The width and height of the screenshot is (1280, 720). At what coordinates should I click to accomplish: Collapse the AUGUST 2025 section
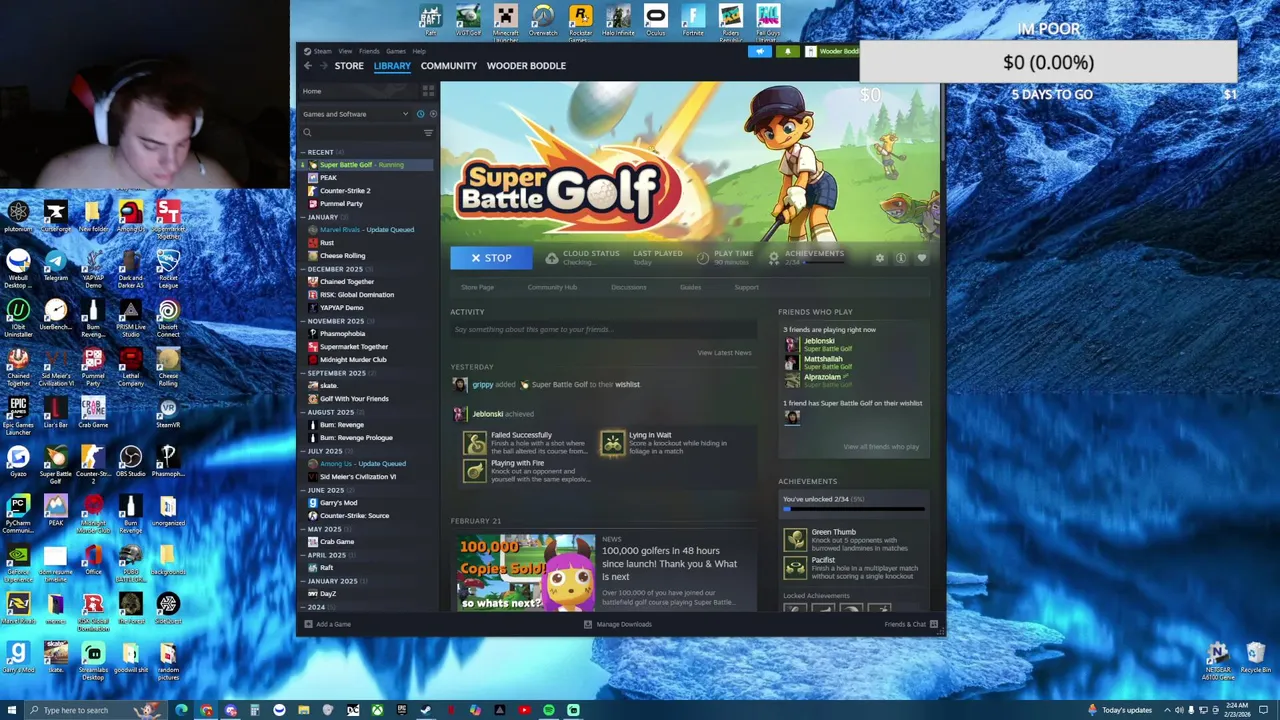pyautogui.click(x=303, y=412)
